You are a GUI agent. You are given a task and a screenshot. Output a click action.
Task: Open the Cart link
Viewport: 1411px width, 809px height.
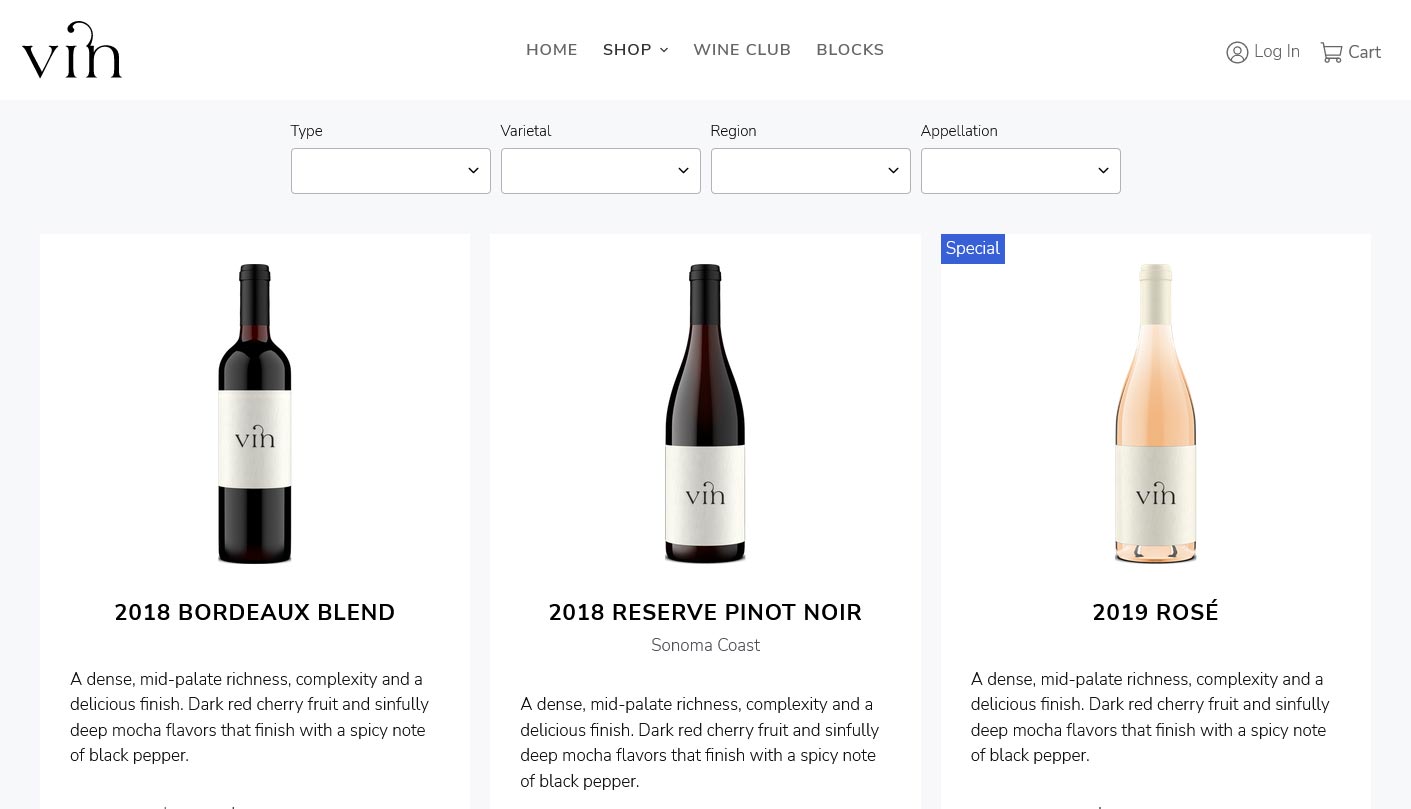coord(1364,52)
